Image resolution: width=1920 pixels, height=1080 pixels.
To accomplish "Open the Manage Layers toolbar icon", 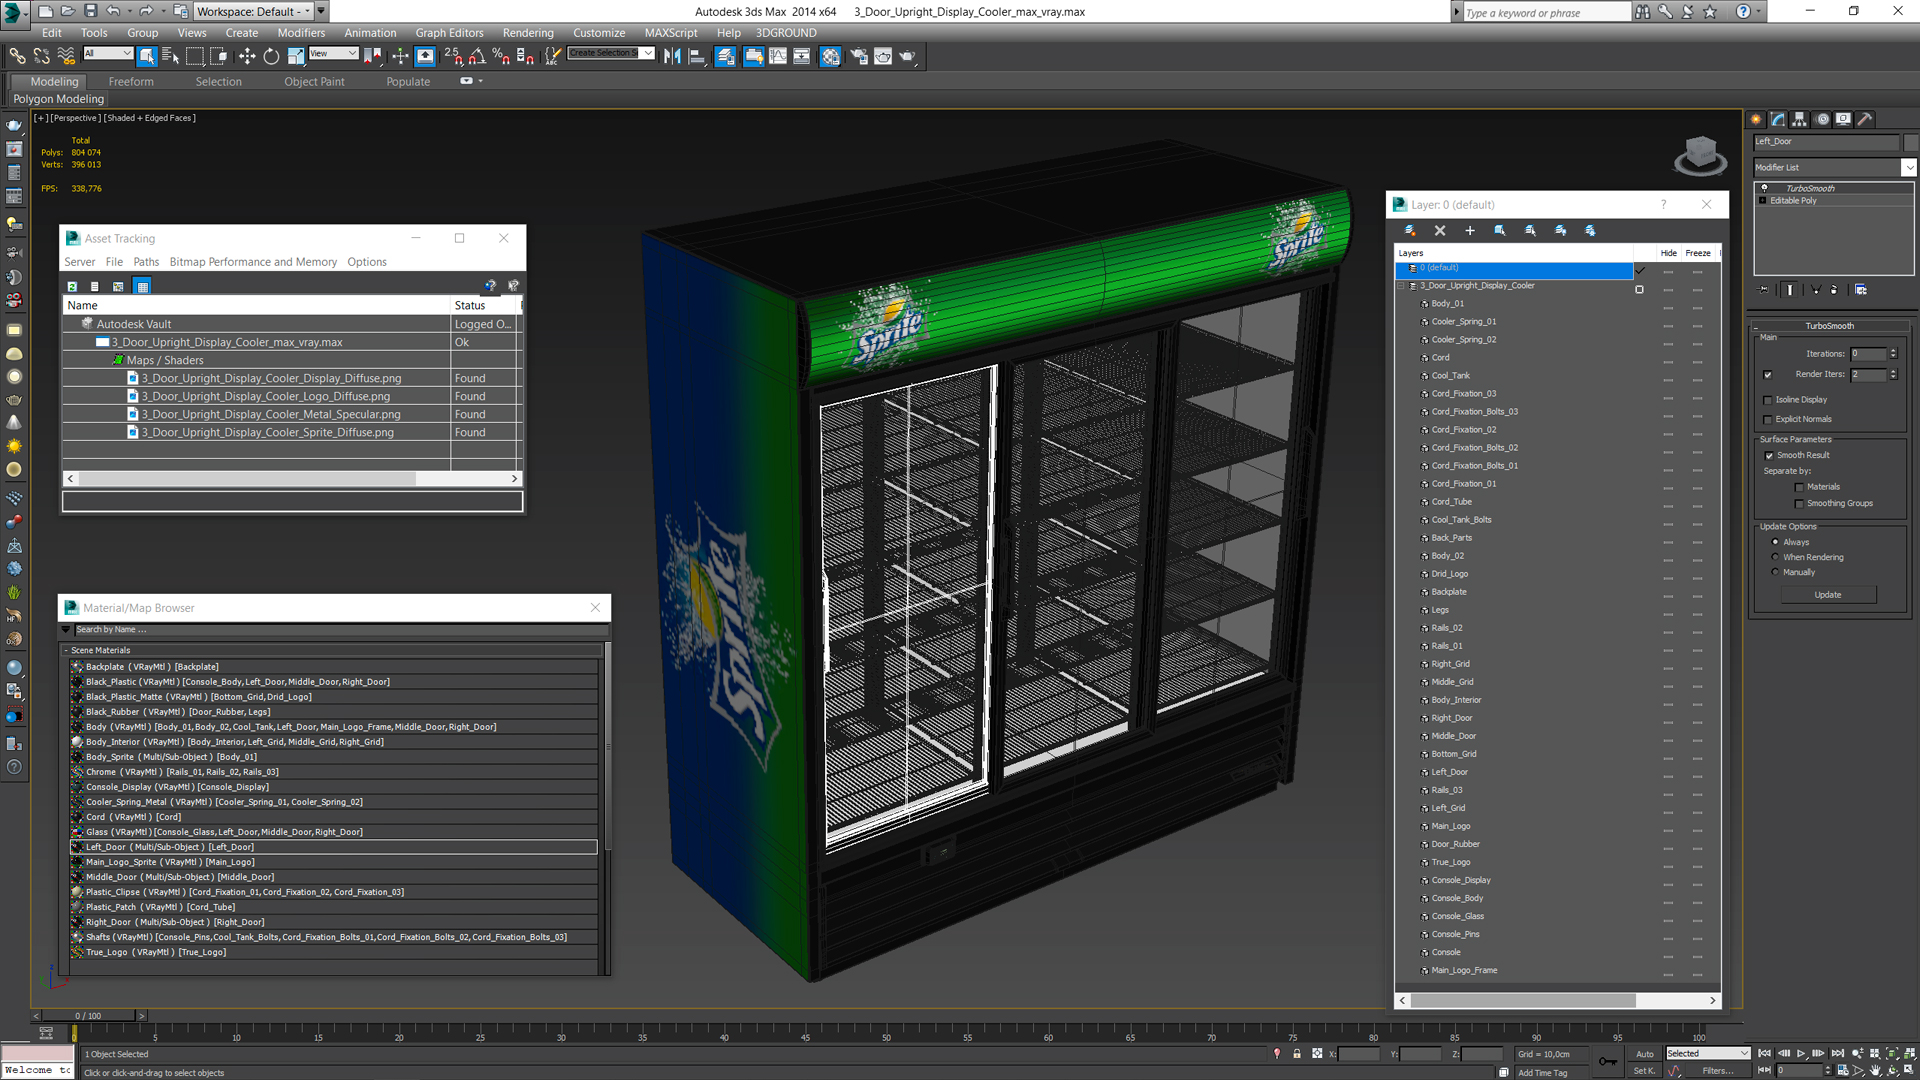I will pos(725,56).
